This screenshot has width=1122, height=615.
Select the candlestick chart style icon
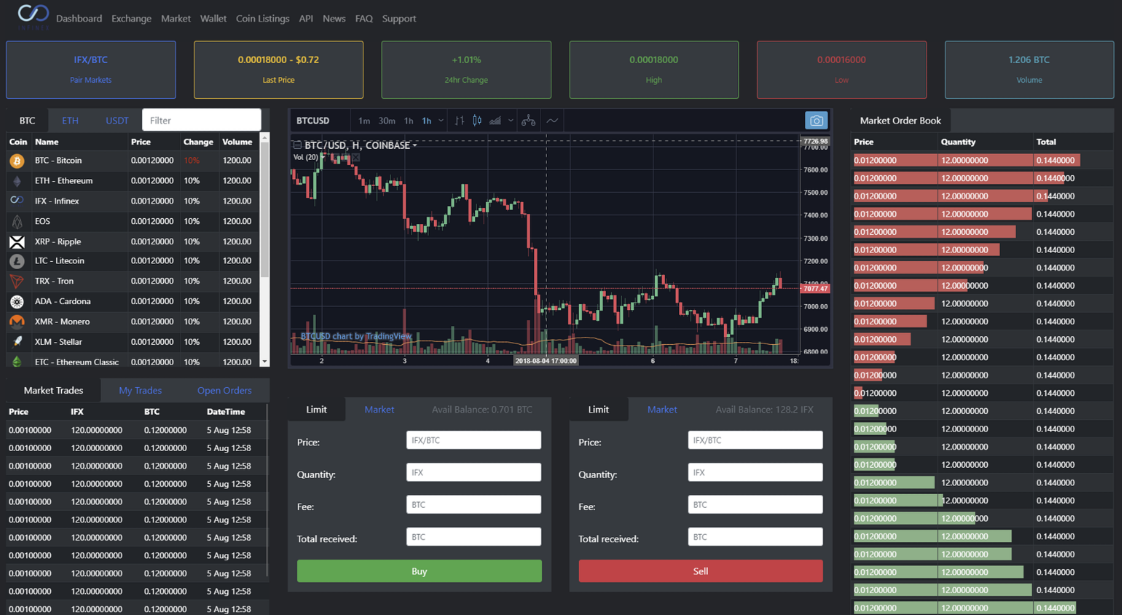pos(477,120)
